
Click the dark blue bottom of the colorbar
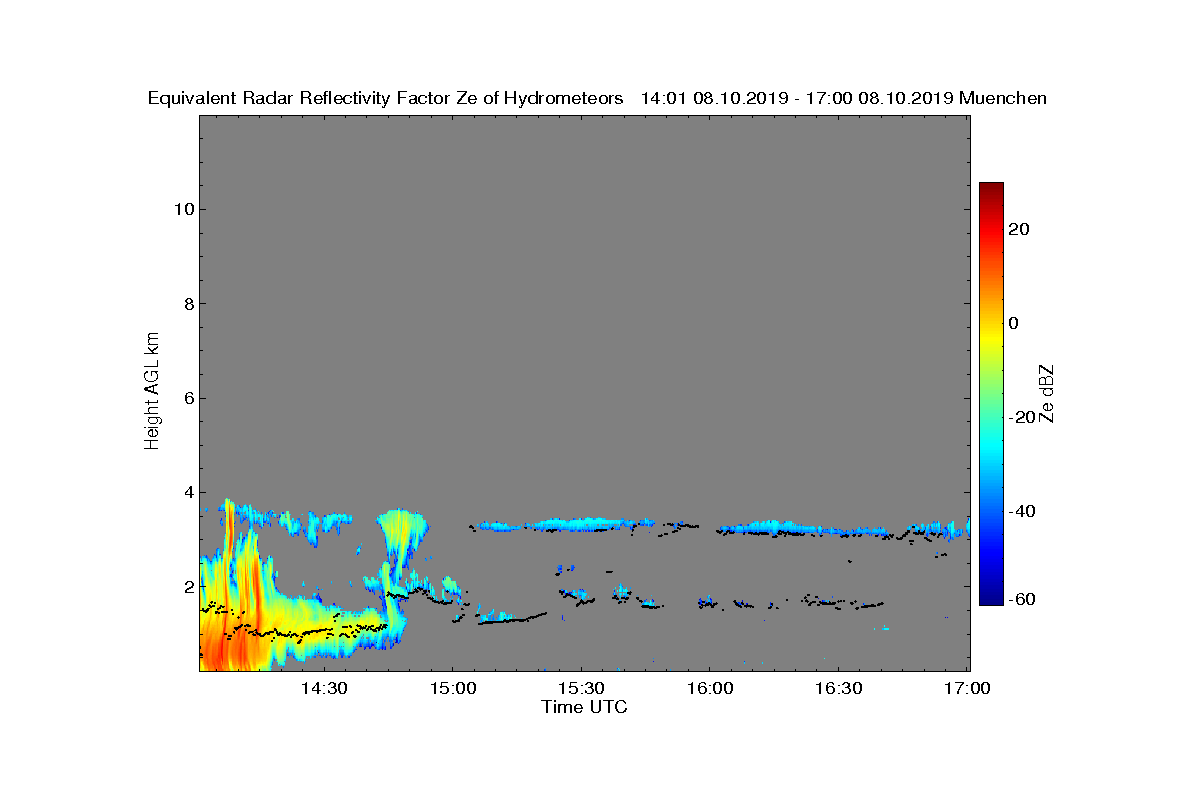tap(991, 597)
